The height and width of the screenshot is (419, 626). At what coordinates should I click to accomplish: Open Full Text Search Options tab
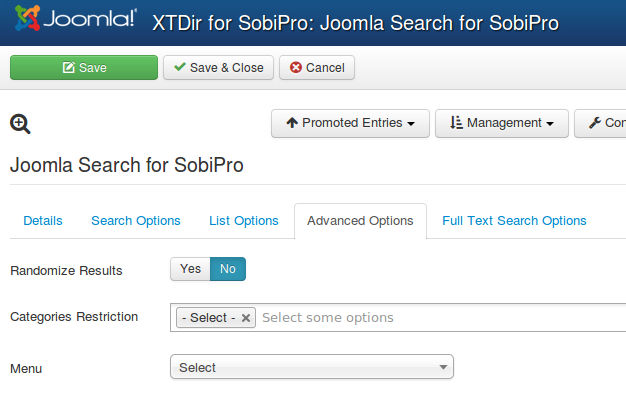tap(514, 221)
